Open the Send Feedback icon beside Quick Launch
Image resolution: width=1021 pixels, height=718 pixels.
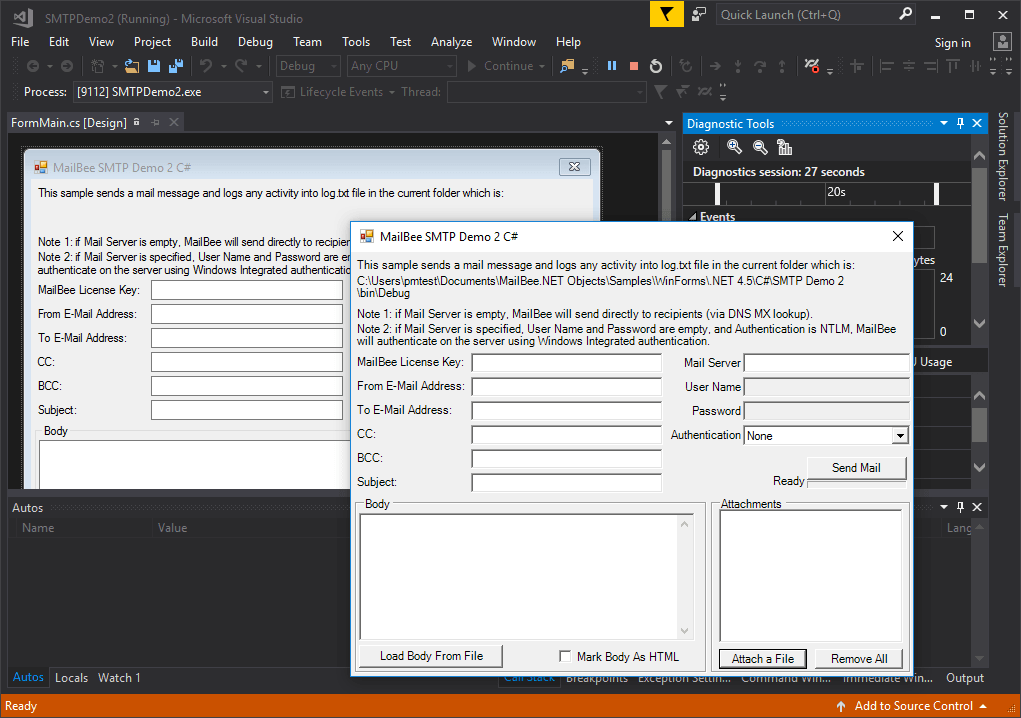[x=699, y=14]
